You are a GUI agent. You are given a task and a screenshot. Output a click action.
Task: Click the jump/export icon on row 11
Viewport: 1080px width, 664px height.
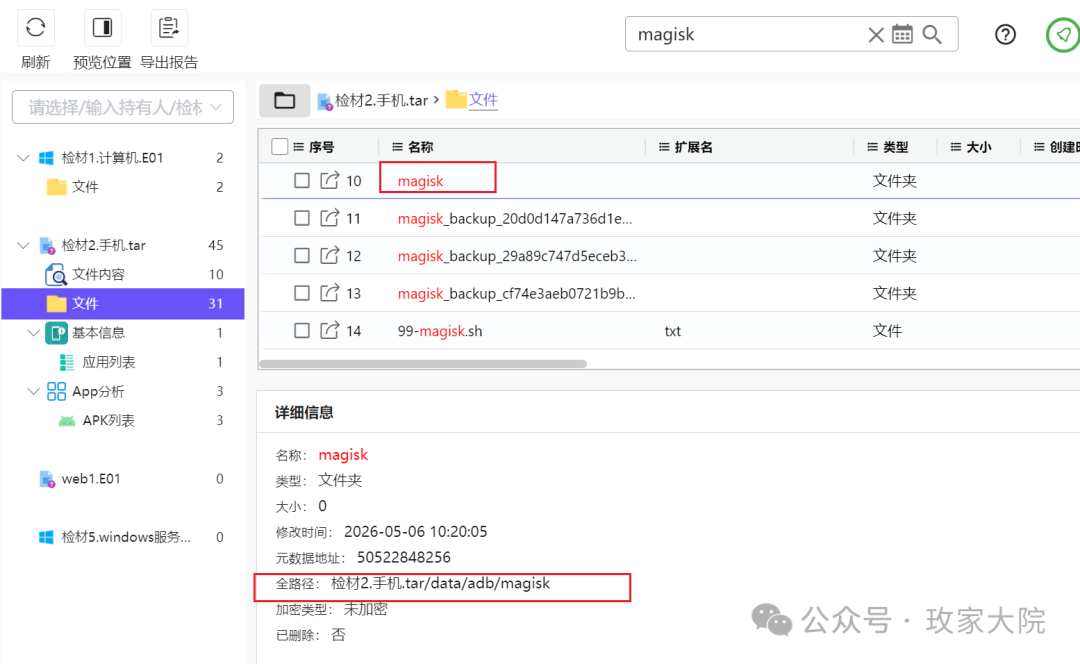pos(329,218)
